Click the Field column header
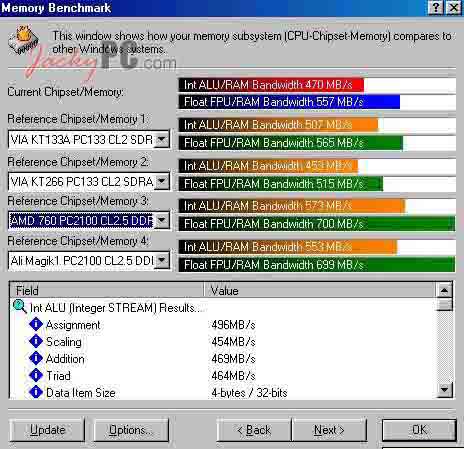The height and width of the screenshot is (449, 464). pyautogui.click(x=106, y=291)
